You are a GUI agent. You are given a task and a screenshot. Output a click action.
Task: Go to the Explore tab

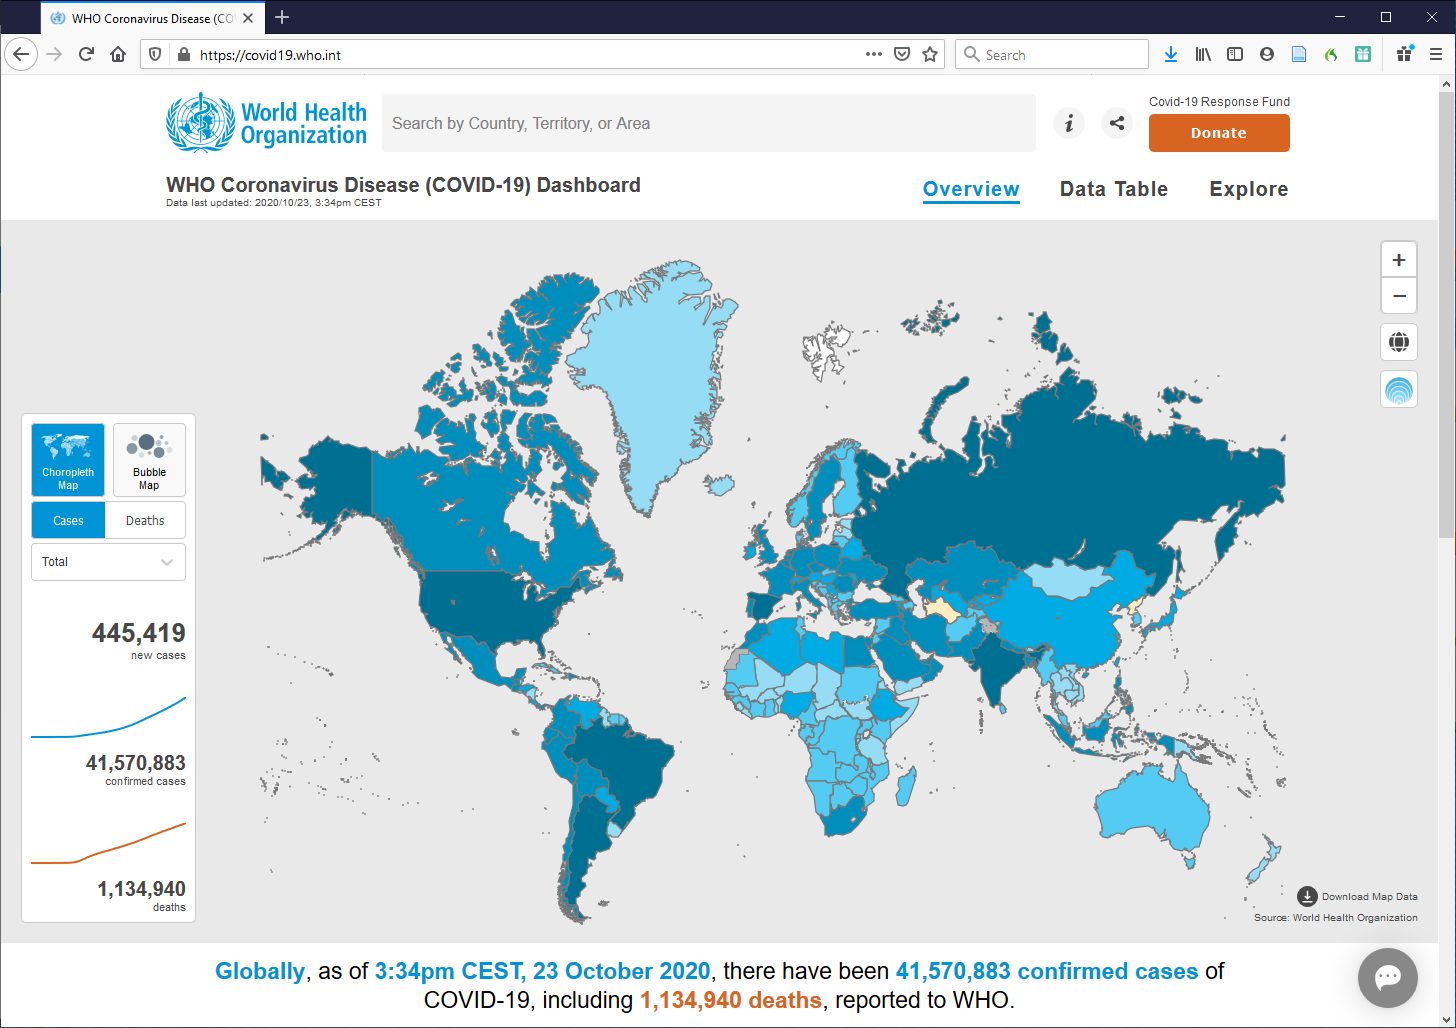tap(1248, 189)
